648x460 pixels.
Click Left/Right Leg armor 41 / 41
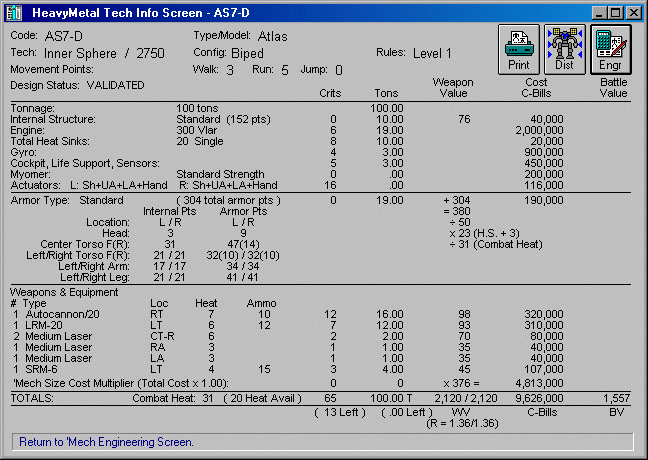point(242,277)
